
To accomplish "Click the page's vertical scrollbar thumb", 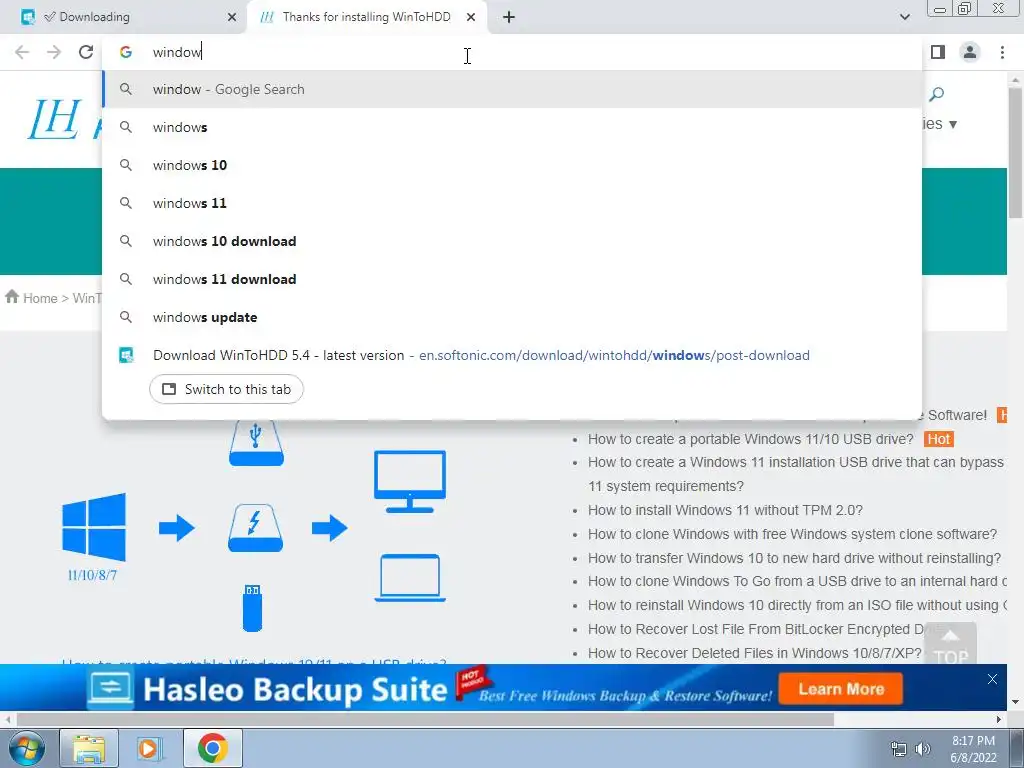I will (x=1016, y=152).
